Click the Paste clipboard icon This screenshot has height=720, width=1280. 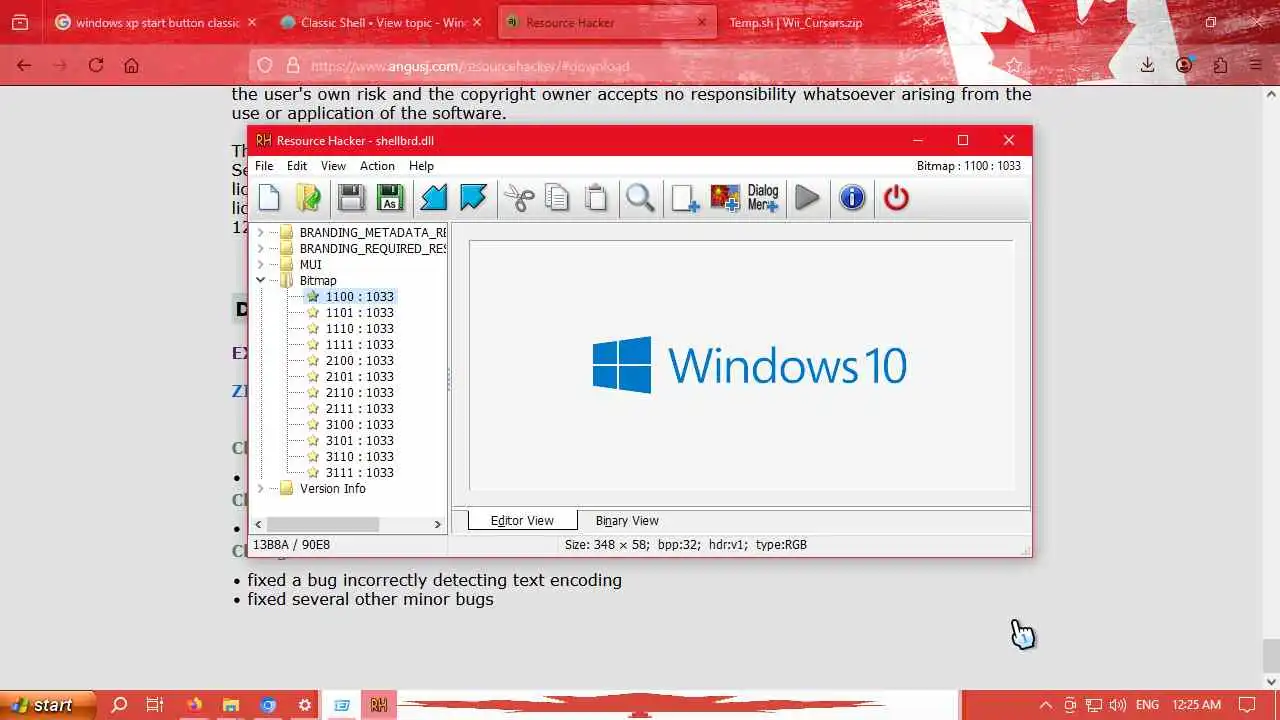click(596, 198)
